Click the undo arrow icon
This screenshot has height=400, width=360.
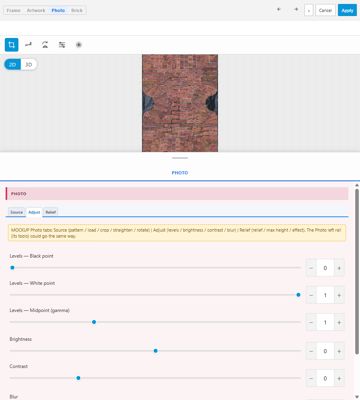[x=278, y=10]
